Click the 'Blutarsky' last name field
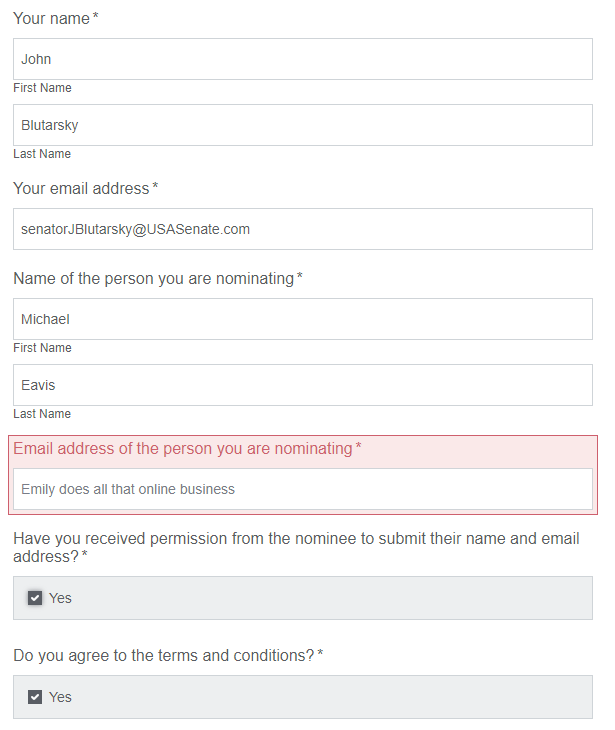Screen dimensions: 615x730 pyautogui.click(x=303, y=125)
